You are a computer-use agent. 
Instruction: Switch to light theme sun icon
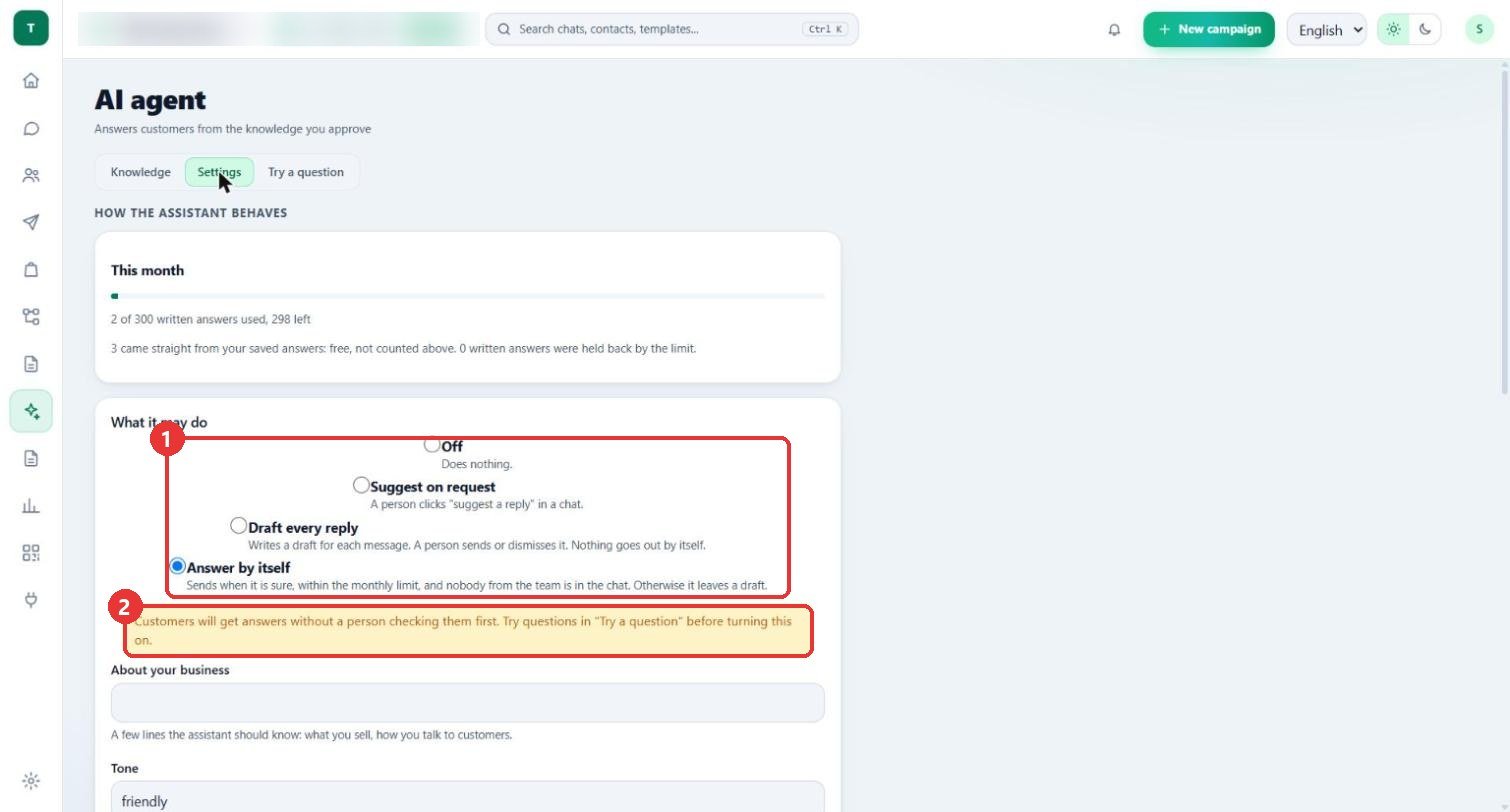(x=1393, y=29)
